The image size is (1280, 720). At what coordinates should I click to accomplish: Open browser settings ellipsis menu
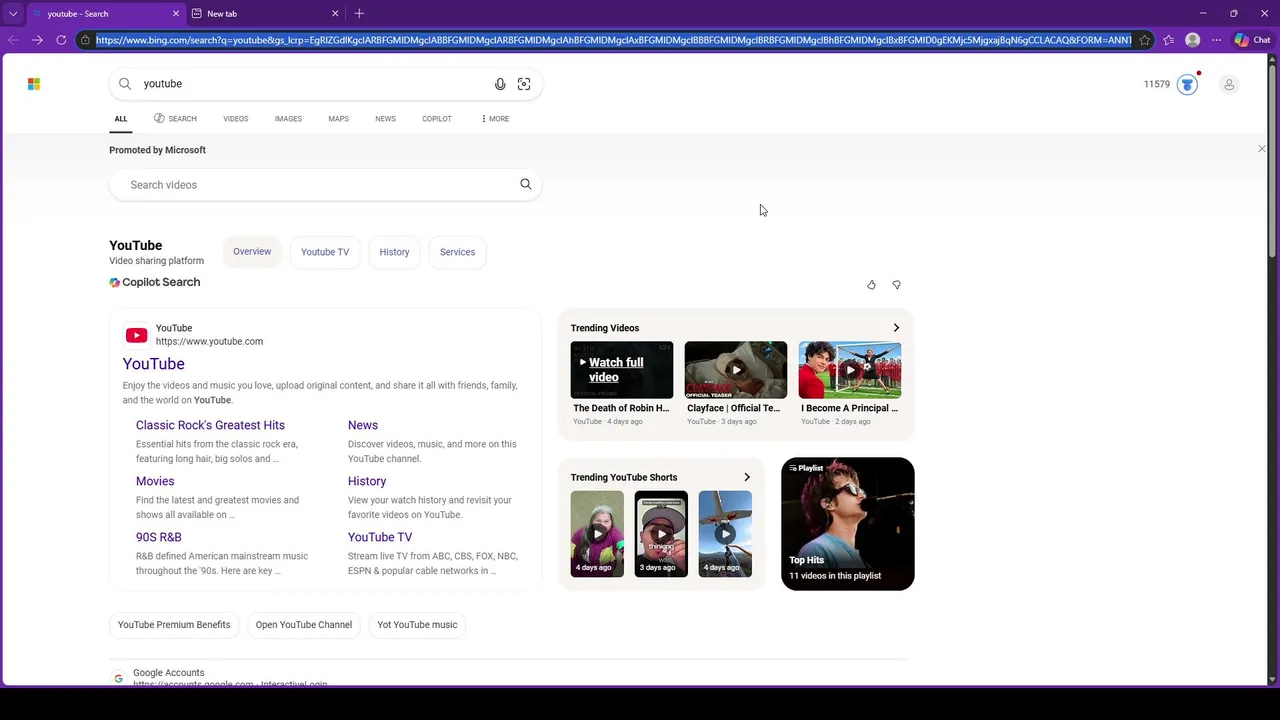pos(1216,40)
